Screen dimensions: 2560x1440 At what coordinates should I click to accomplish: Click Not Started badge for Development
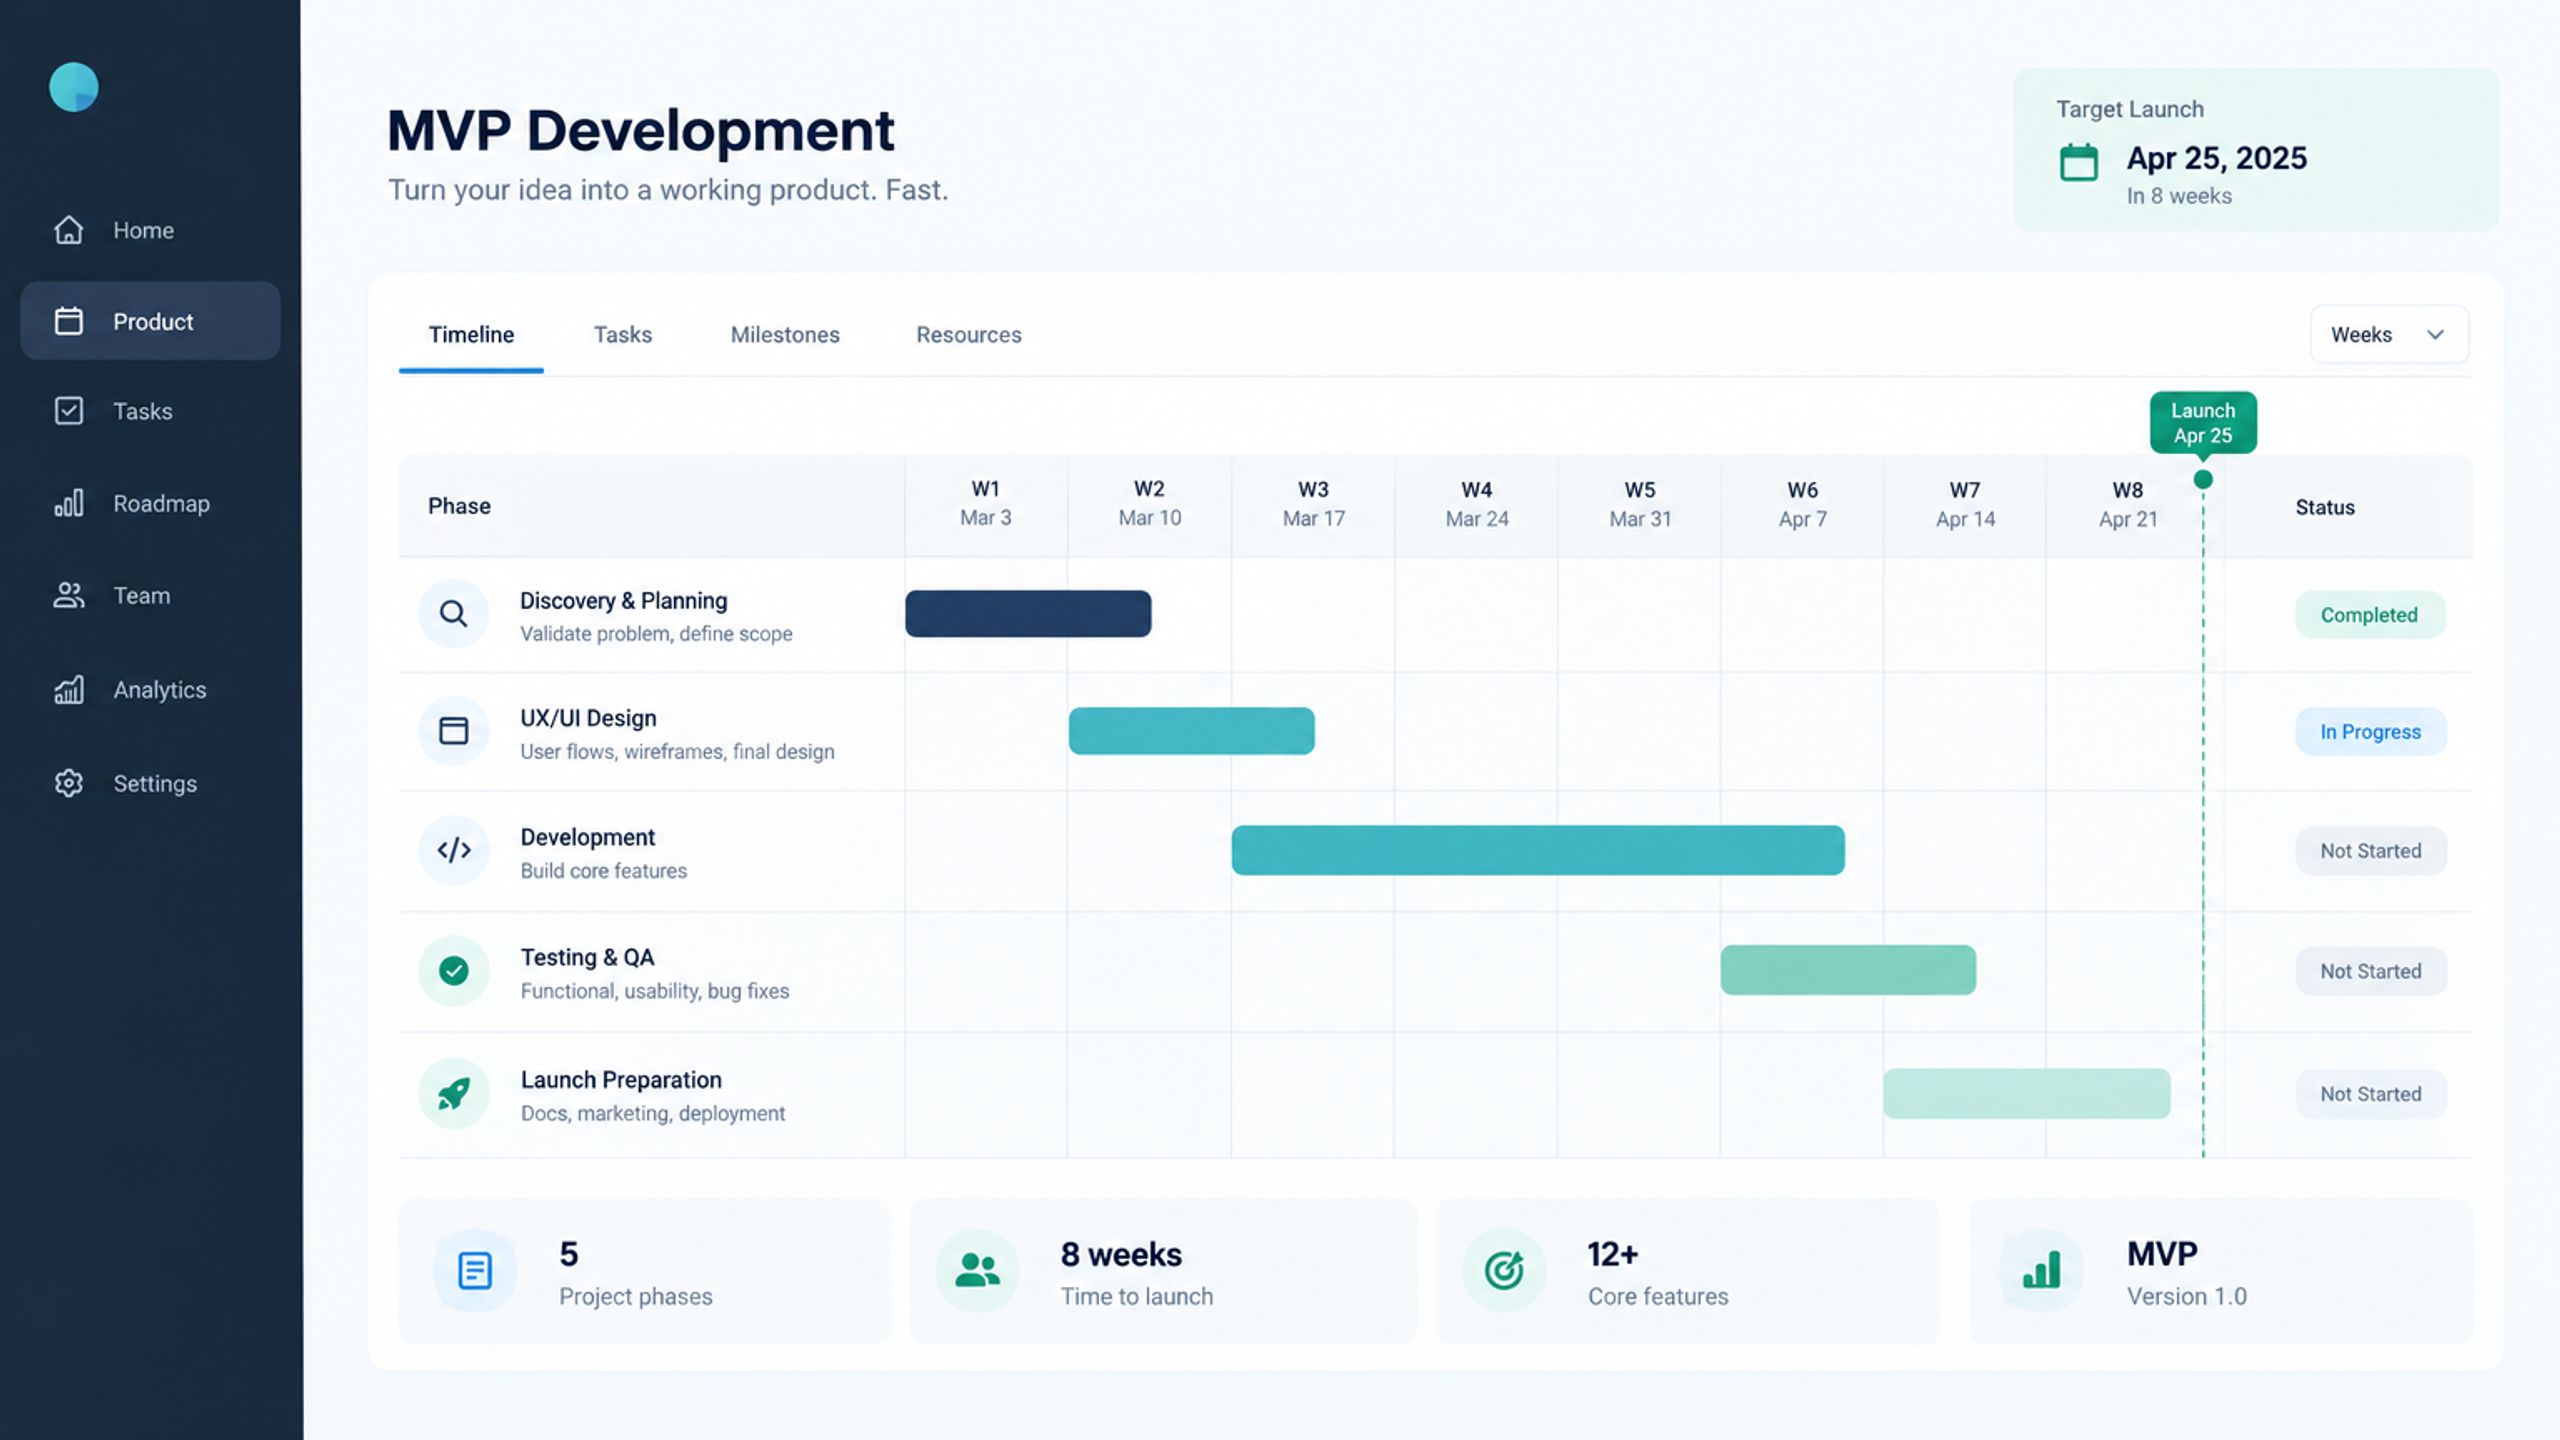[x=2370, y=851]
